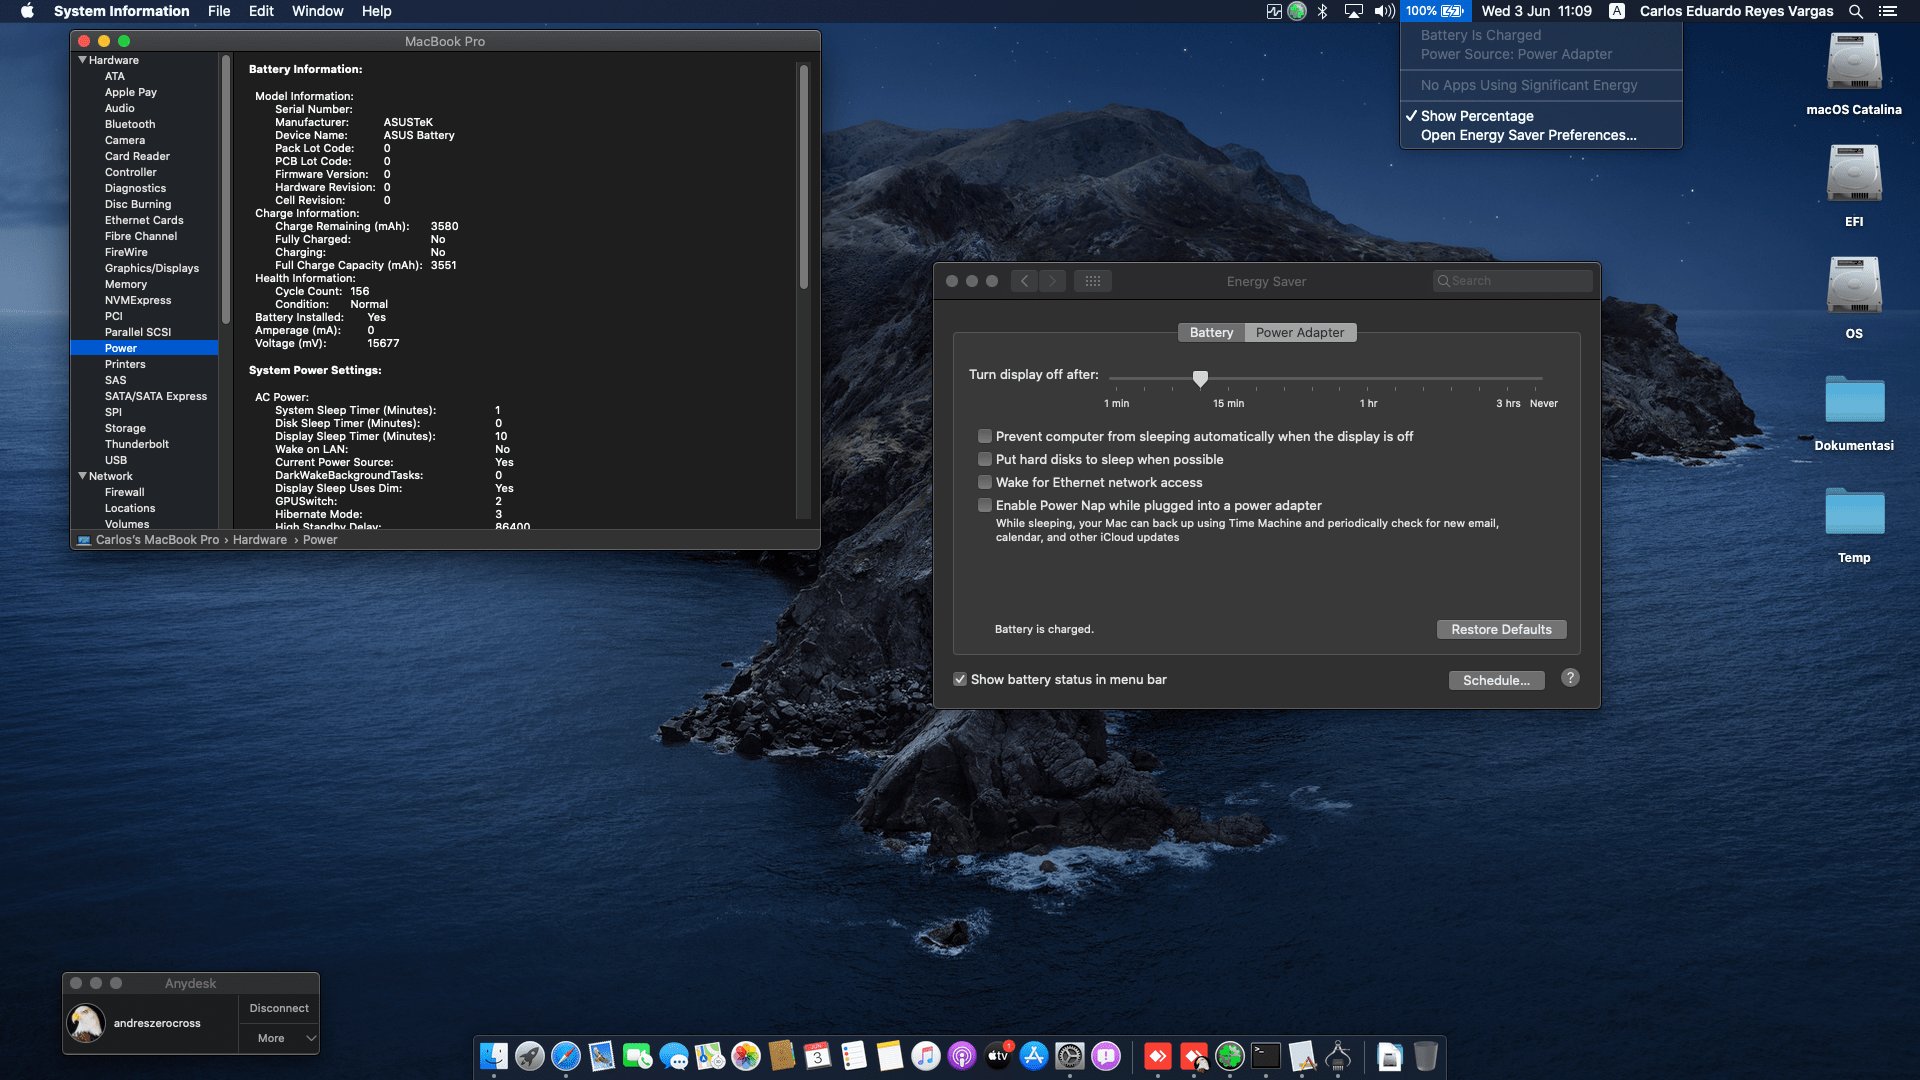This screenshot has height=1080, width=1920.
Task: Toggle Prevent computer from sleeping automatically checkbox
Action: click(x=985, y=436)
